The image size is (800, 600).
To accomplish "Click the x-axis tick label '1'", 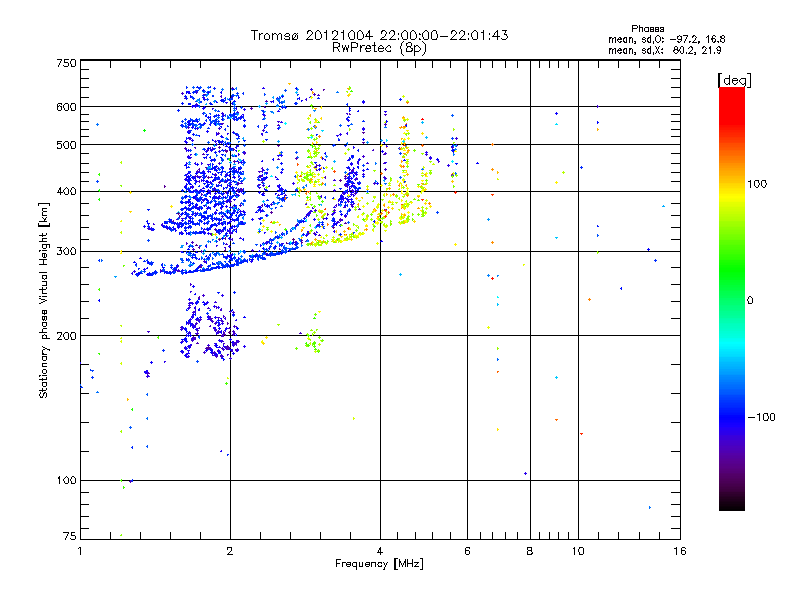I will 80,551.
